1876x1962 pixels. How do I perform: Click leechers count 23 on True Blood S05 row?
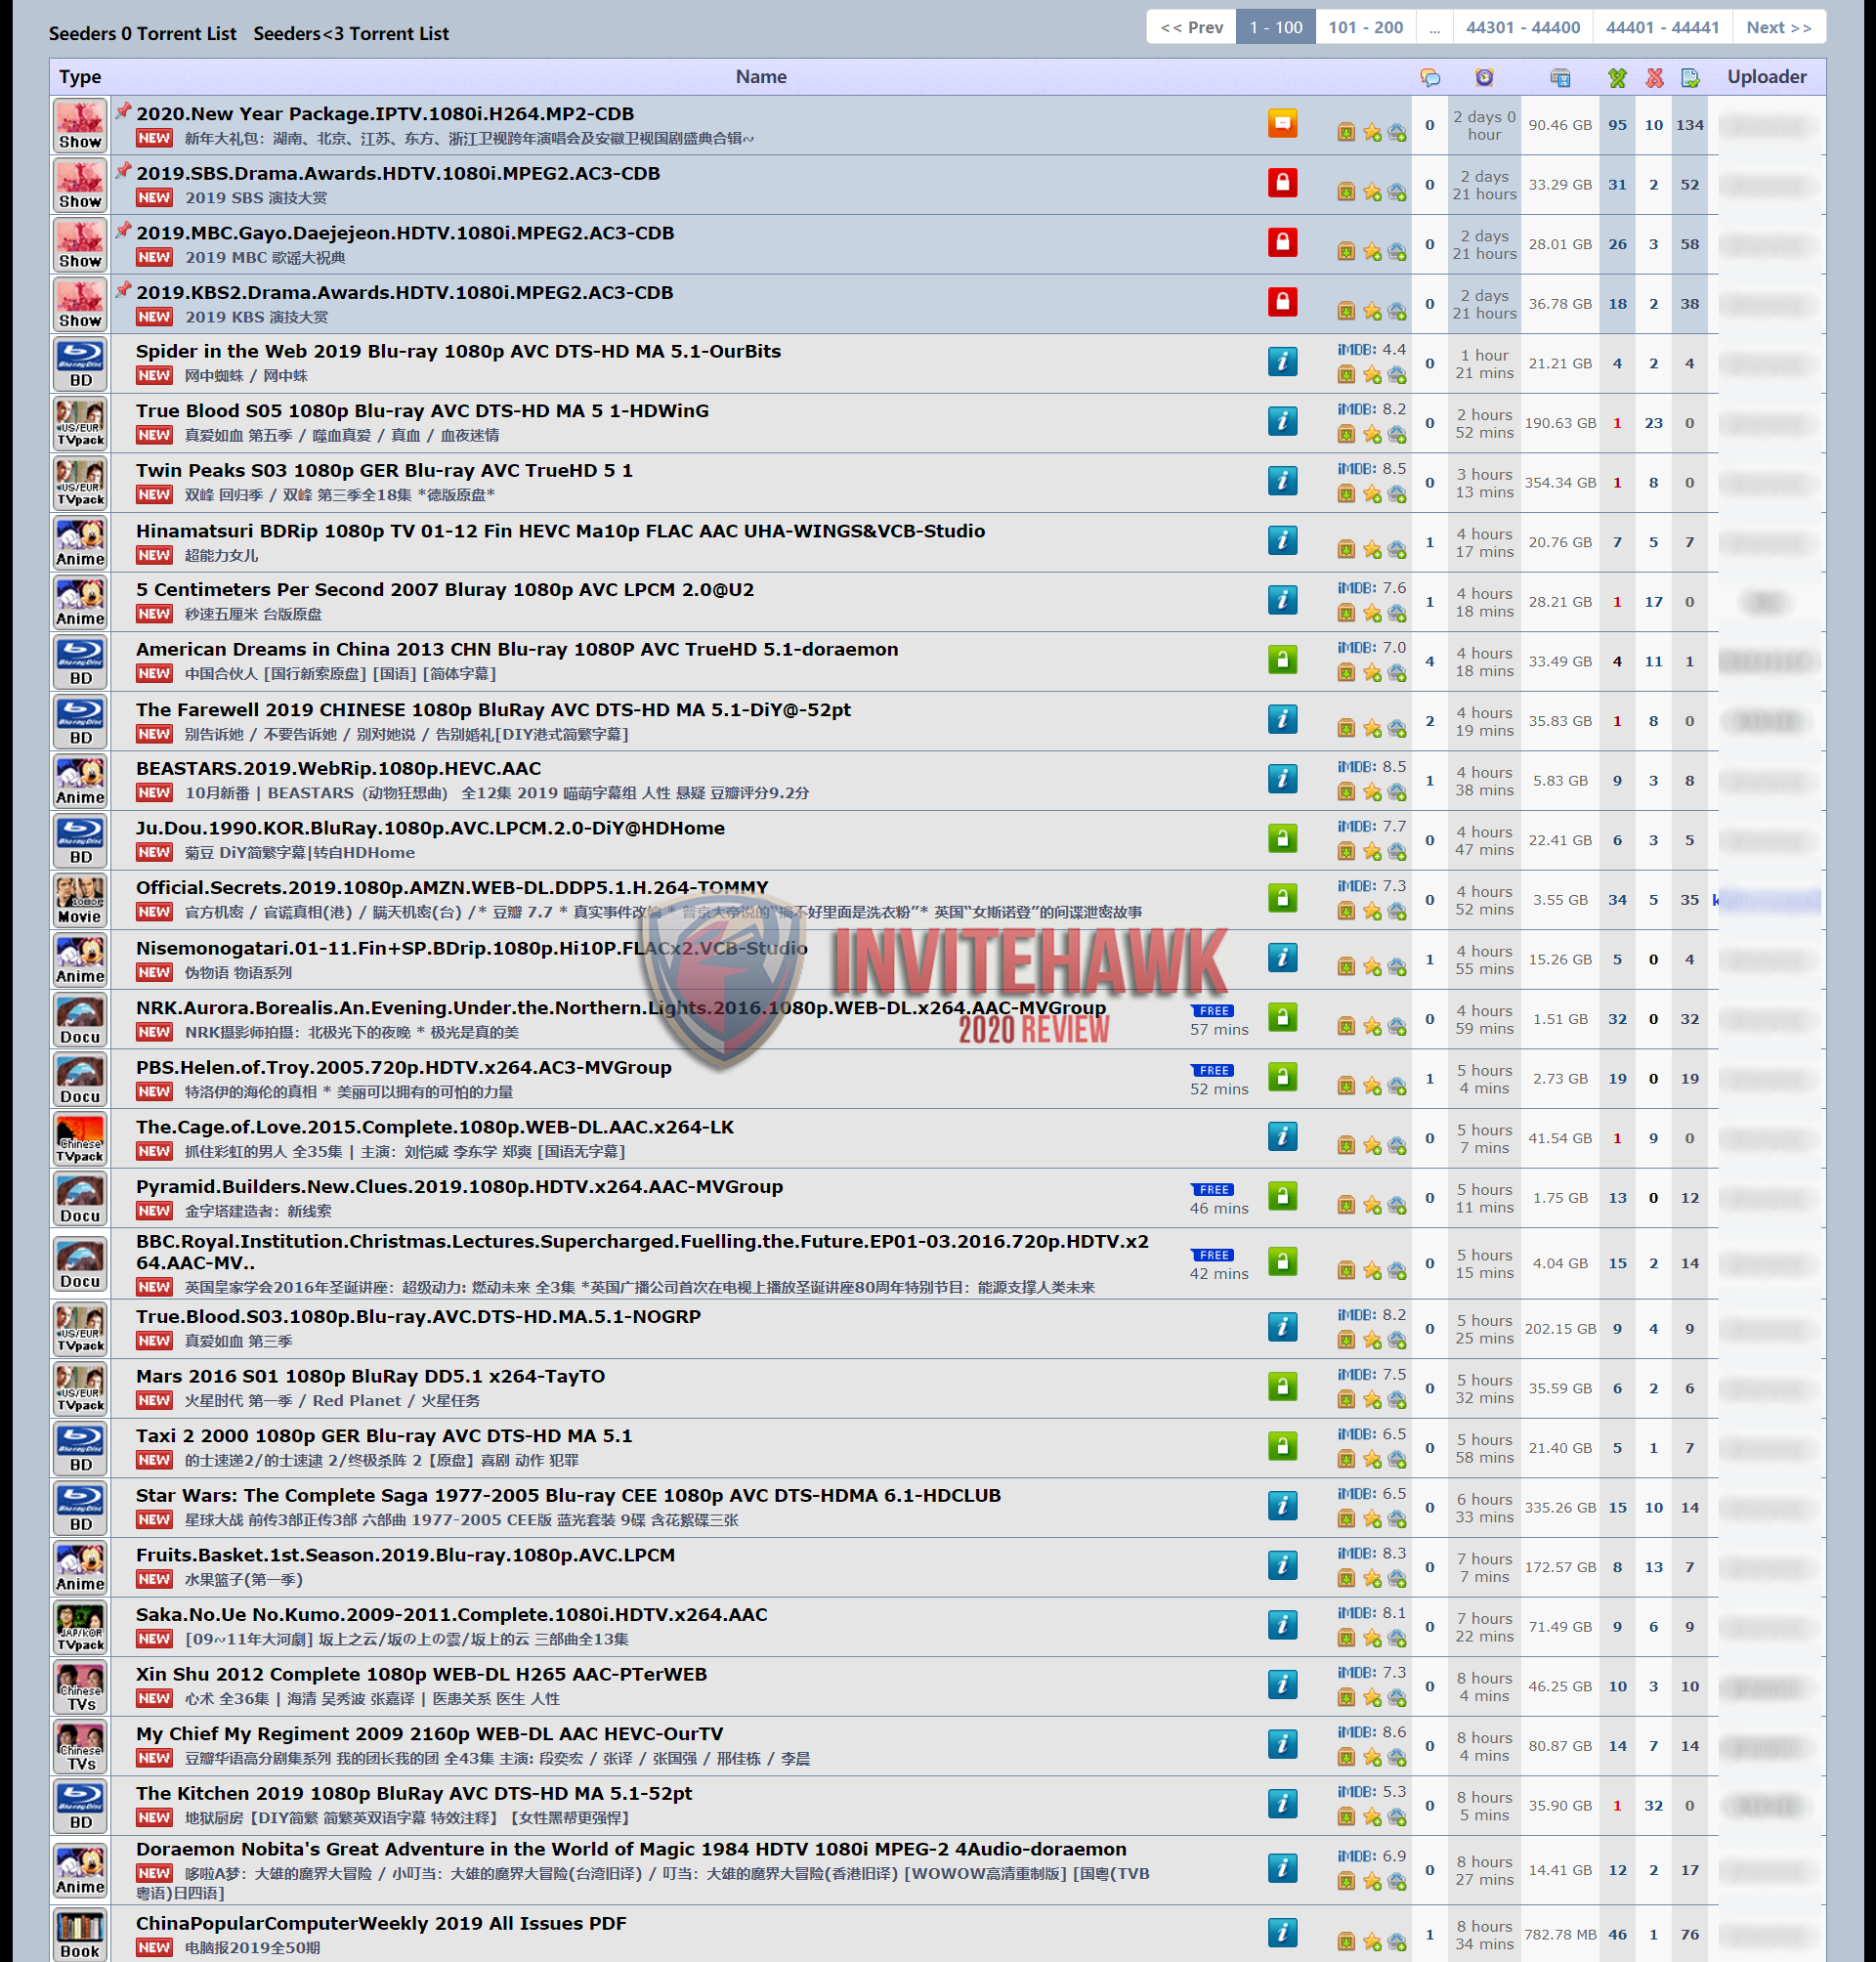click(x=1654, y=423)
